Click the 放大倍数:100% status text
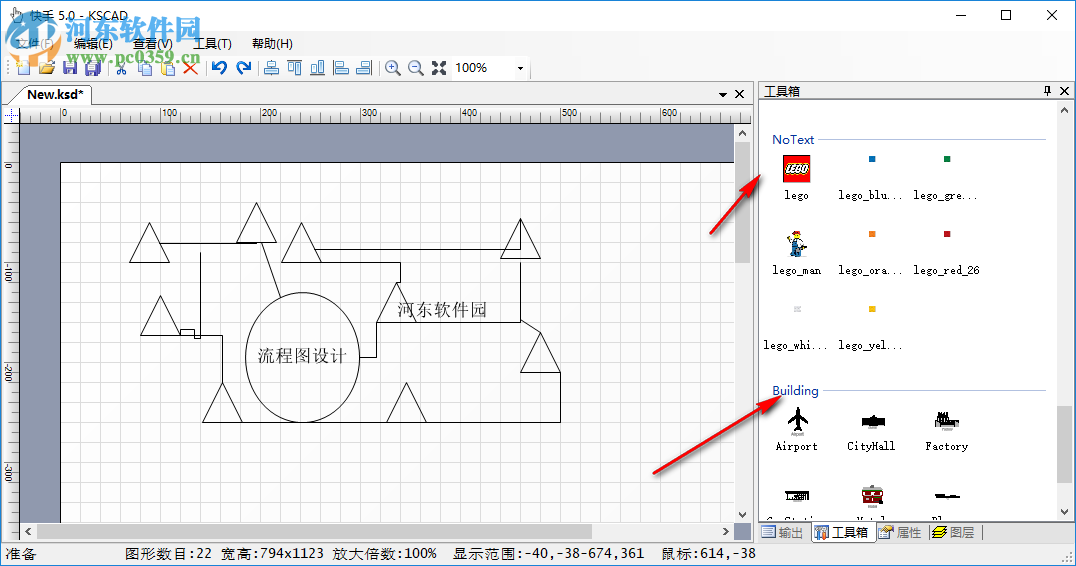This screenshot has height=566, width=1076. [384, 554]
